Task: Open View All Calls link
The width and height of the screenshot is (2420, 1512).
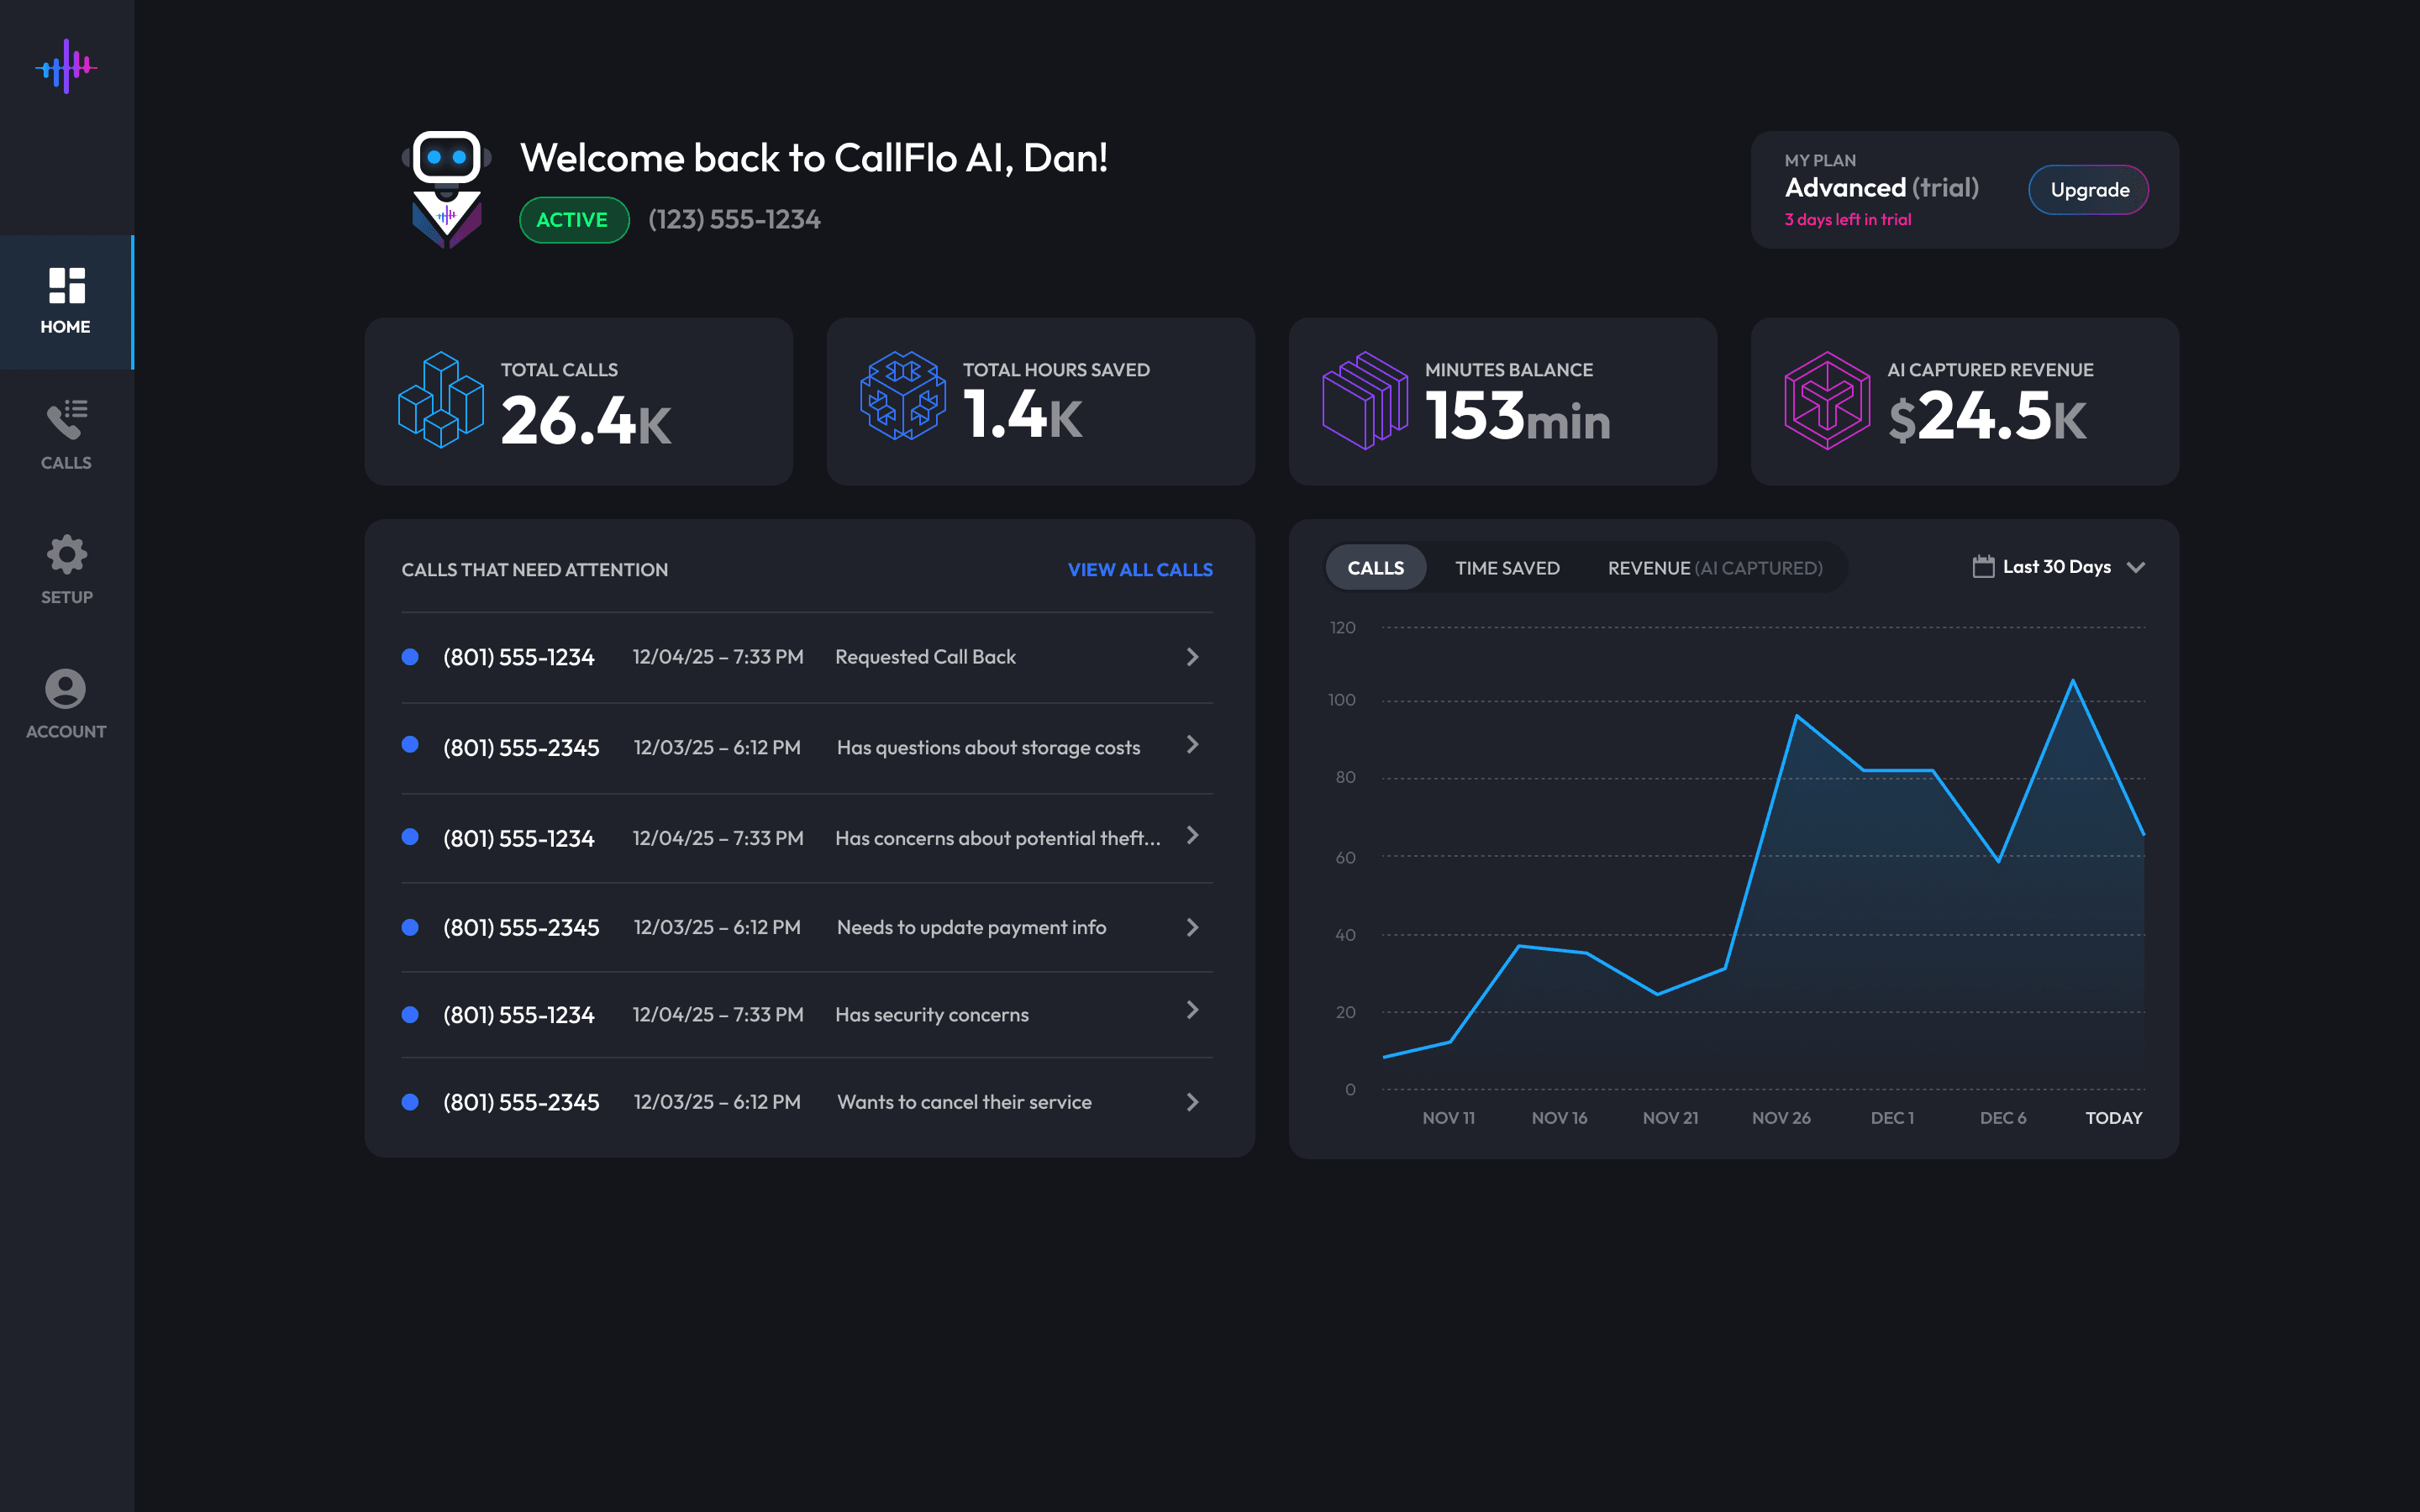Action: pyautogui.click(x=1140, y=570)
